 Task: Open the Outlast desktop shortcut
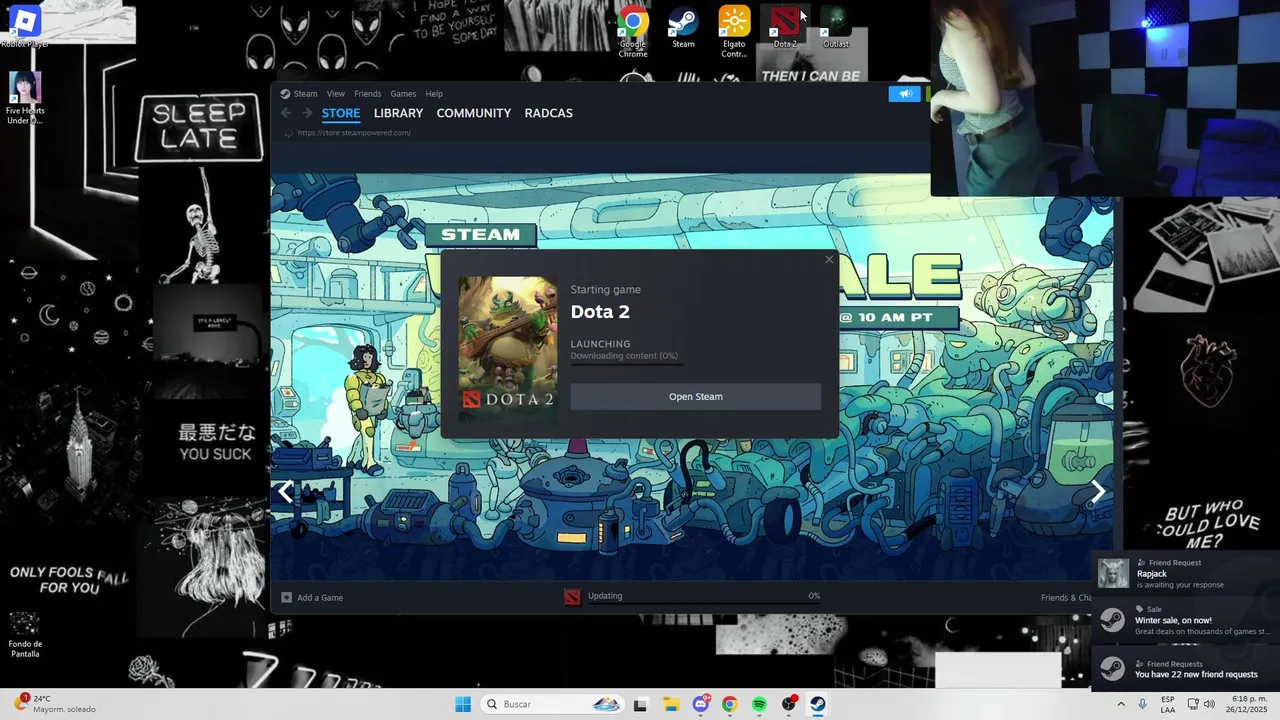pyautogui.click(x=836, y=26)
